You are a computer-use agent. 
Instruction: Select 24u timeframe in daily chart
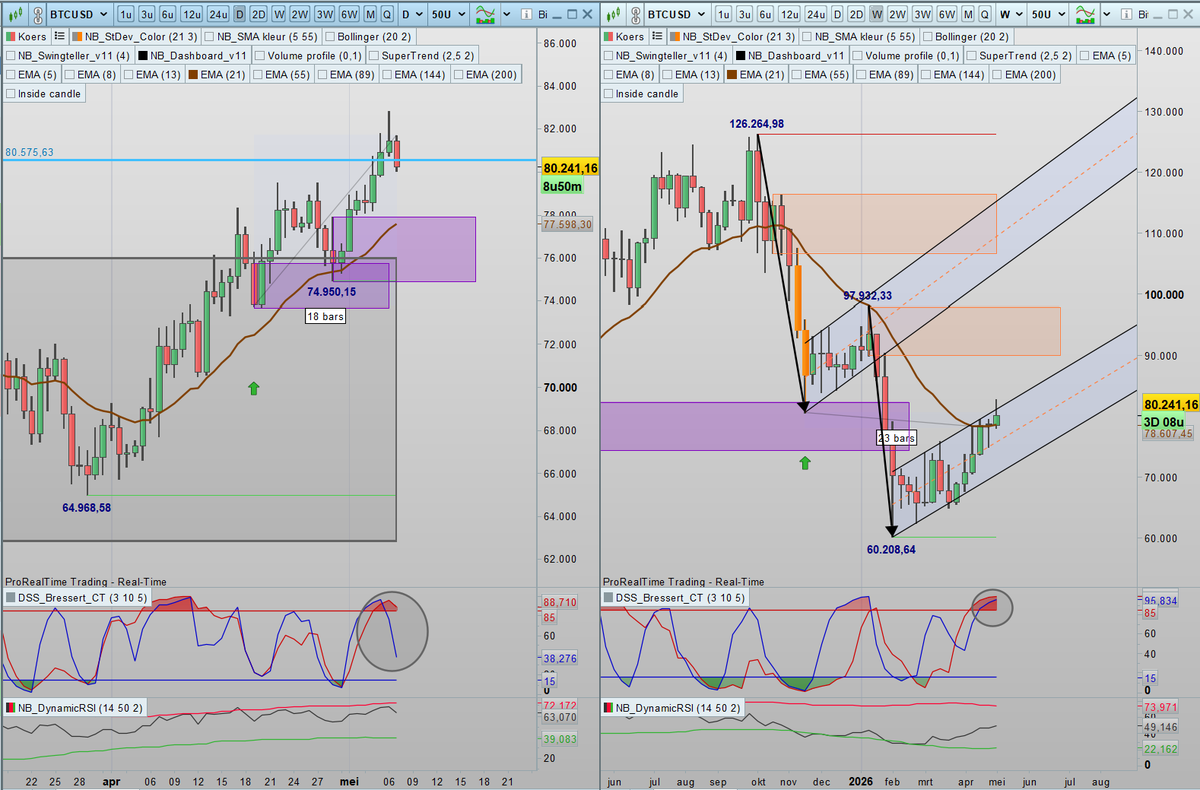point(218,15)
